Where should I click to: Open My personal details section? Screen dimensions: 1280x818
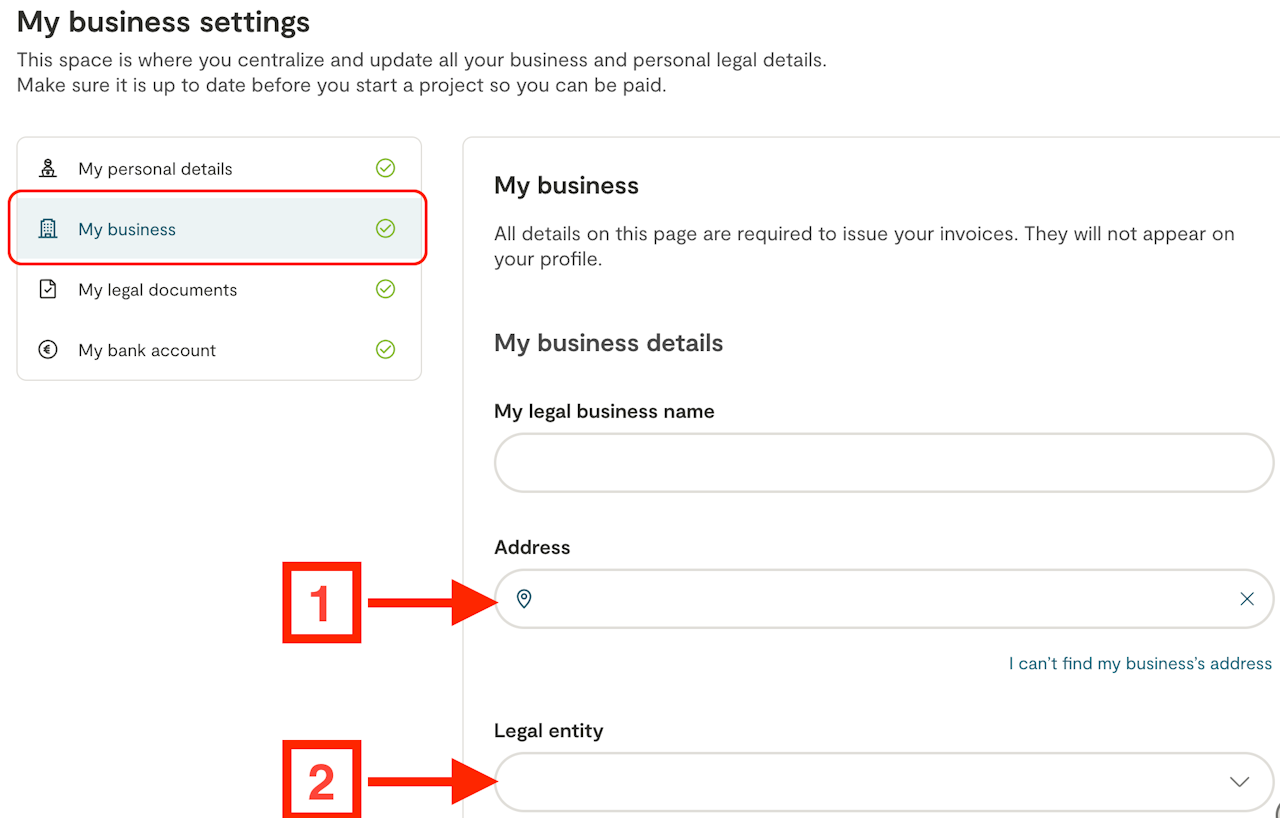click(155, 169)
